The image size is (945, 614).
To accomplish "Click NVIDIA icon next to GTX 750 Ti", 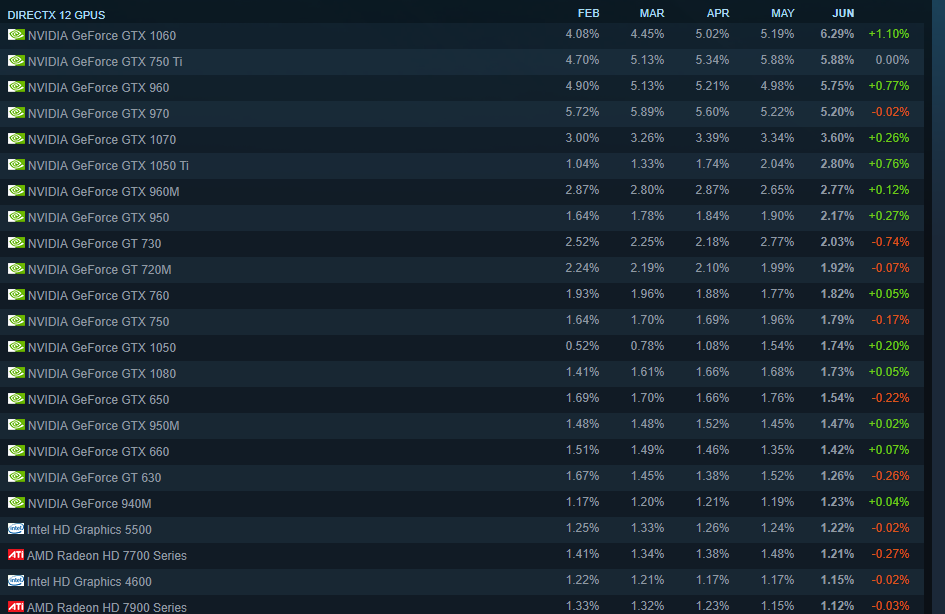I will tap(16, 61).
